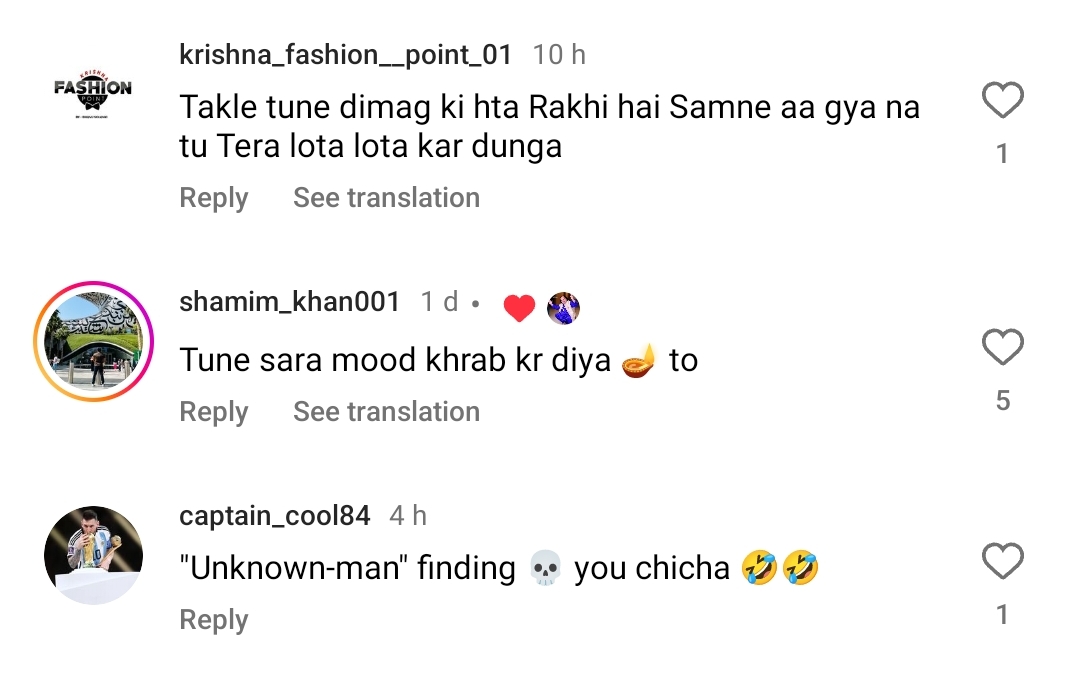Viewport: 1080px width, 681px height.
Task: Like shamim_khan001's comment with the heart
Action: pos(1002,348)
